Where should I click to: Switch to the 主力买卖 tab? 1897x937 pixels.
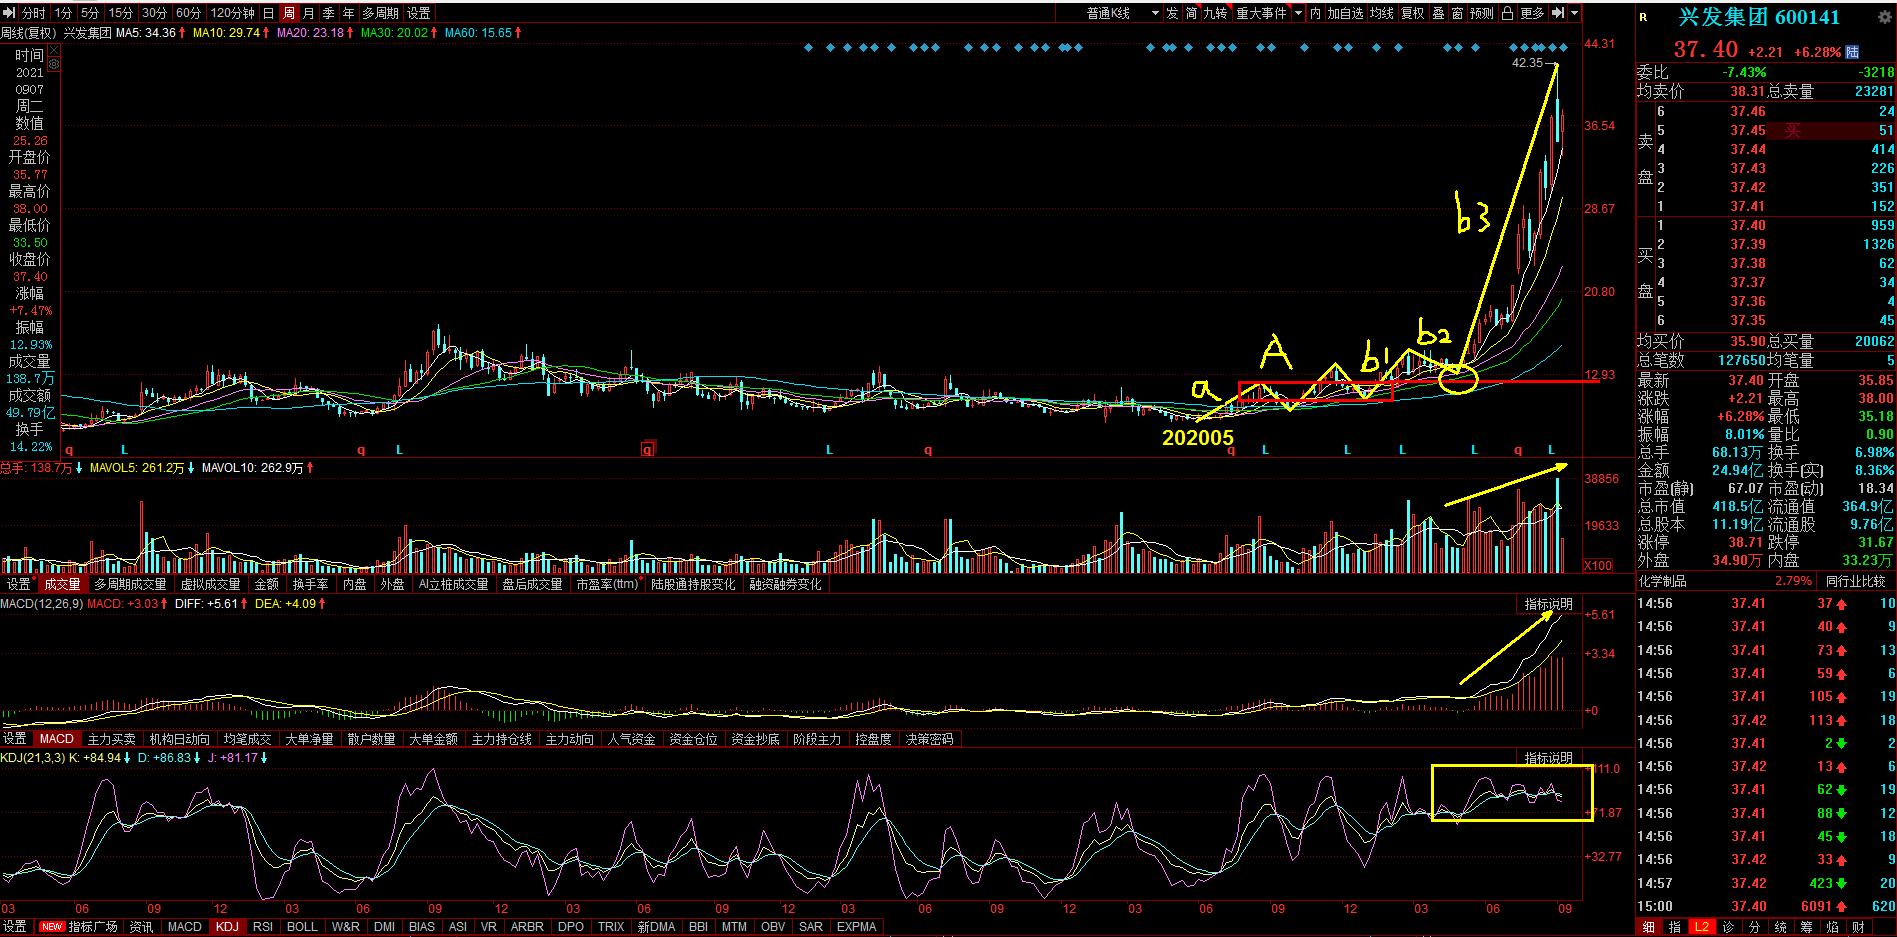click(112, 739)
